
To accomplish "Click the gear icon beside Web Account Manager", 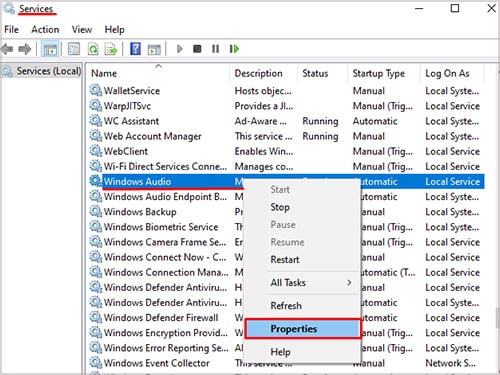I will tap(96, 136).
